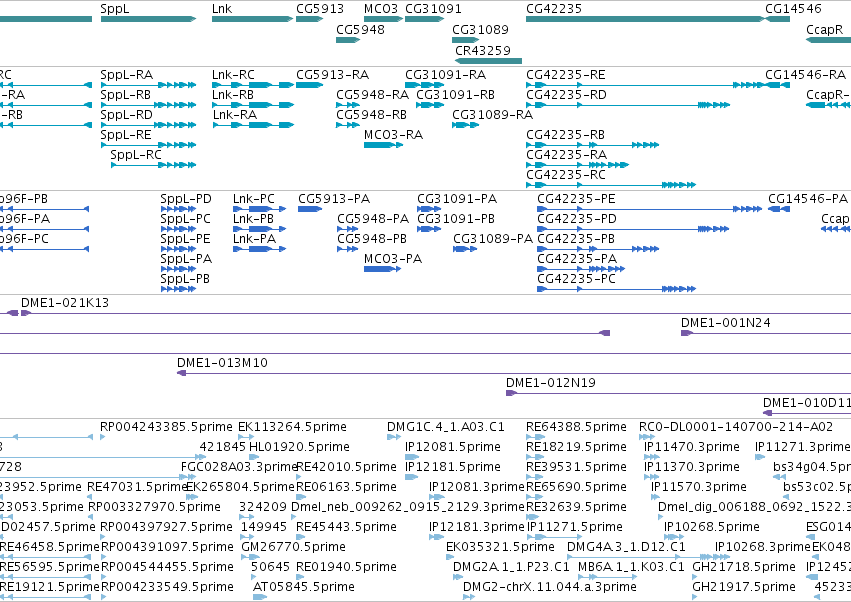851x602 pixels.
Task: Select transcript CG31089-RA
Action: (492, 115)
